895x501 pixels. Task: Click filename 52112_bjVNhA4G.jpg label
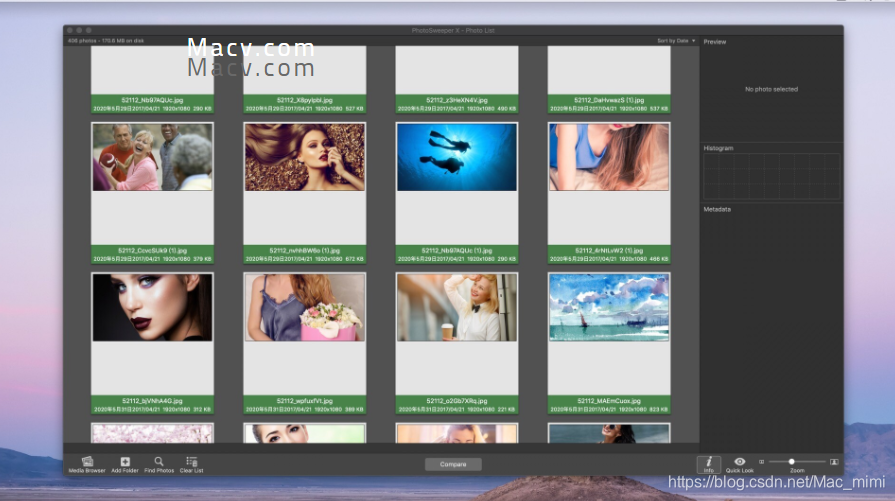point(152,401)
